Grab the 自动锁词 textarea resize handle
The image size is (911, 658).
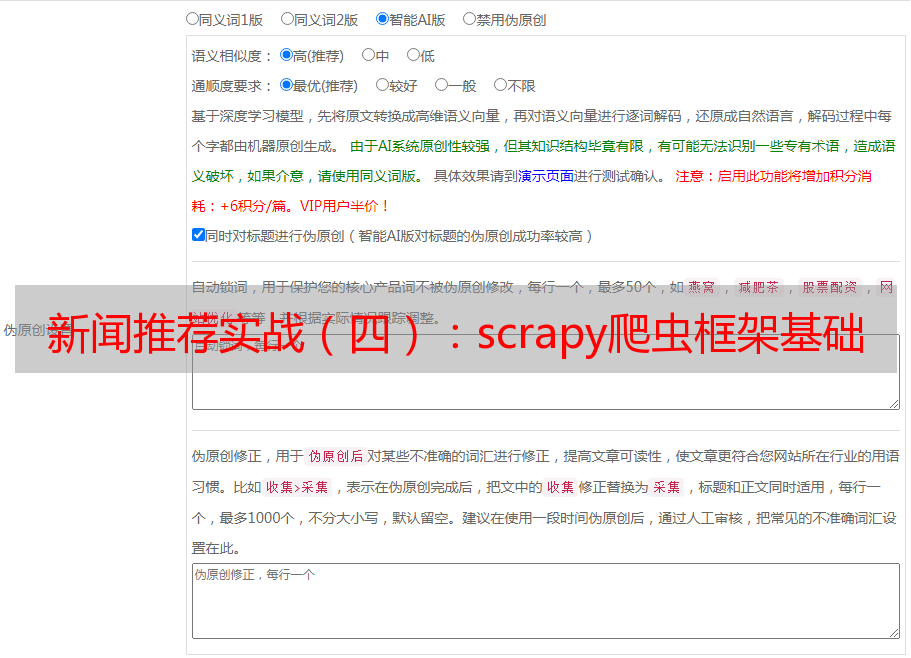click(x=894, y=404)
